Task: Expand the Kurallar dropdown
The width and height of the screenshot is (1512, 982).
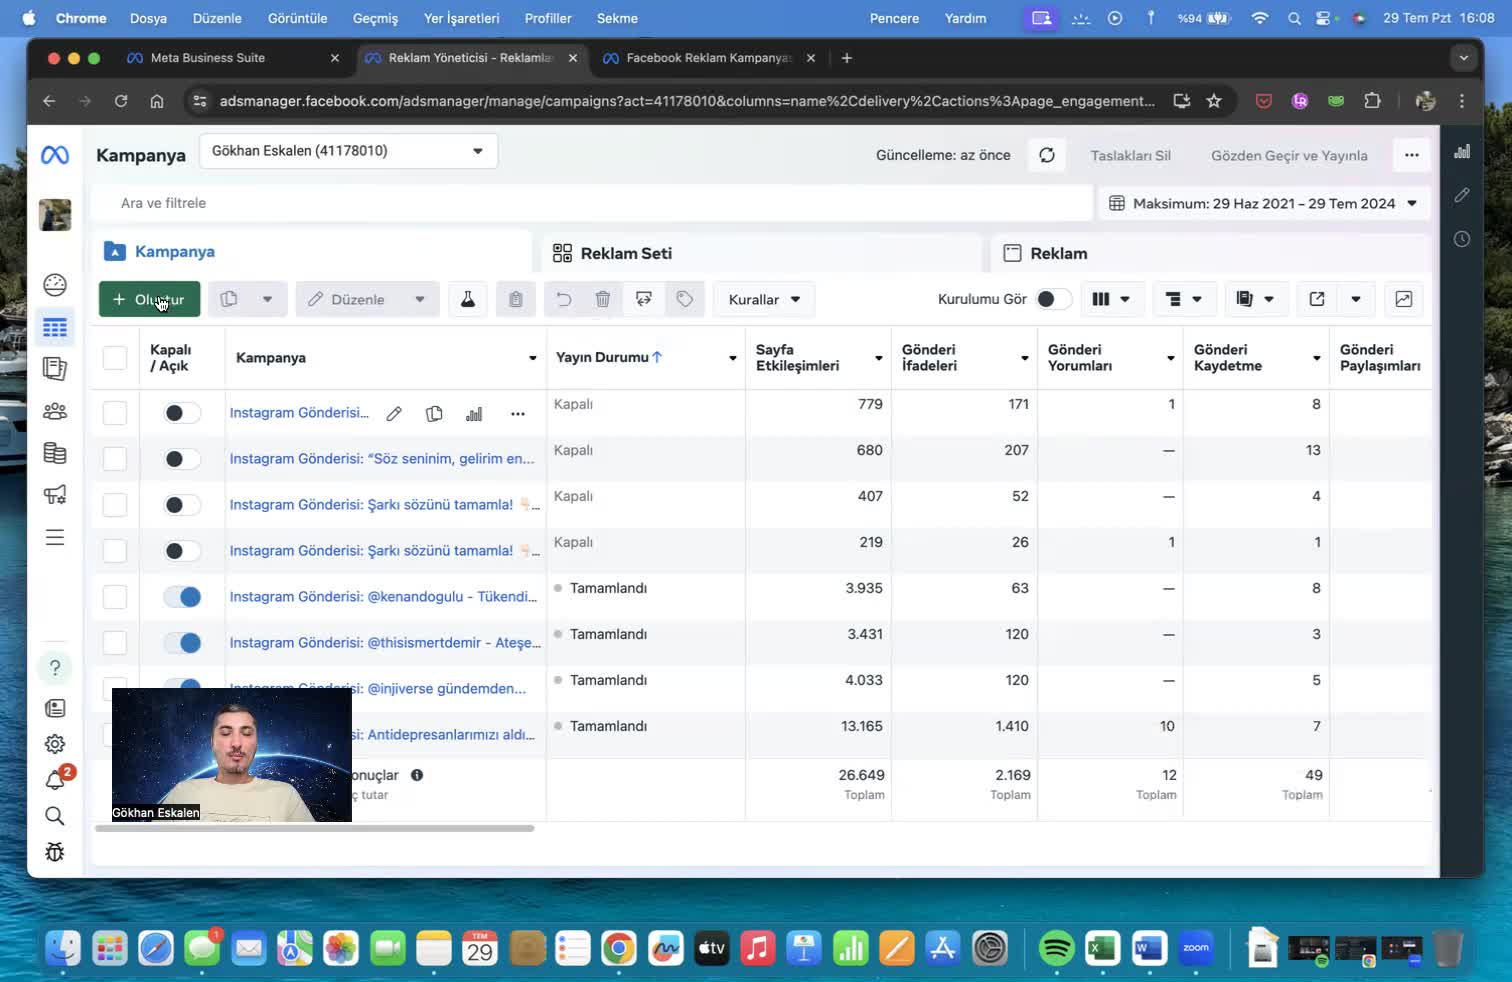Action: coord(764,299)
